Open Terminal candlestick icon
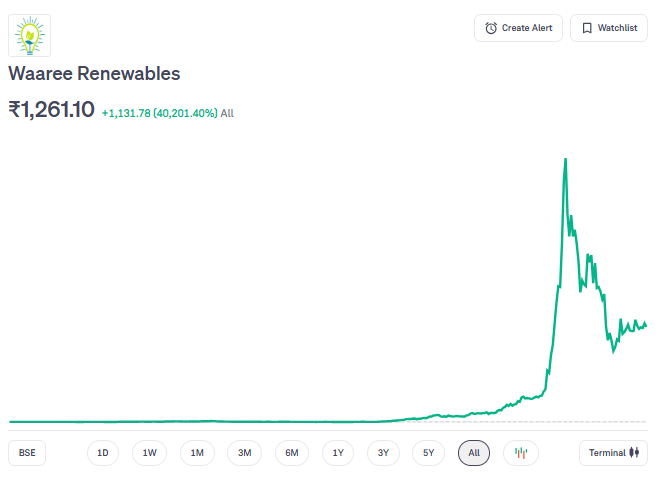Screen dimensions: 666x488 [x=634, y=453]
